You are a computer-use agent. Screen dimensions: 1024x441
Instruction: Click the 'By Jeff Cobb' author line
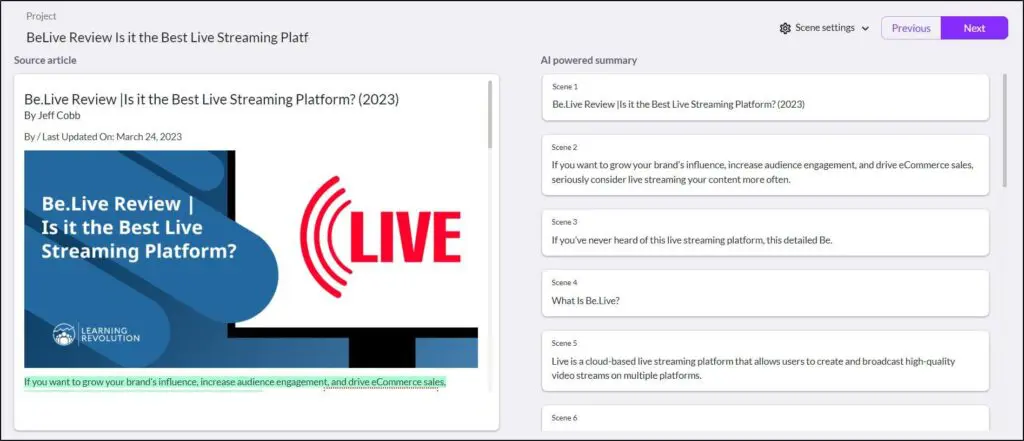pyautogui.click(x=52, y=116)
